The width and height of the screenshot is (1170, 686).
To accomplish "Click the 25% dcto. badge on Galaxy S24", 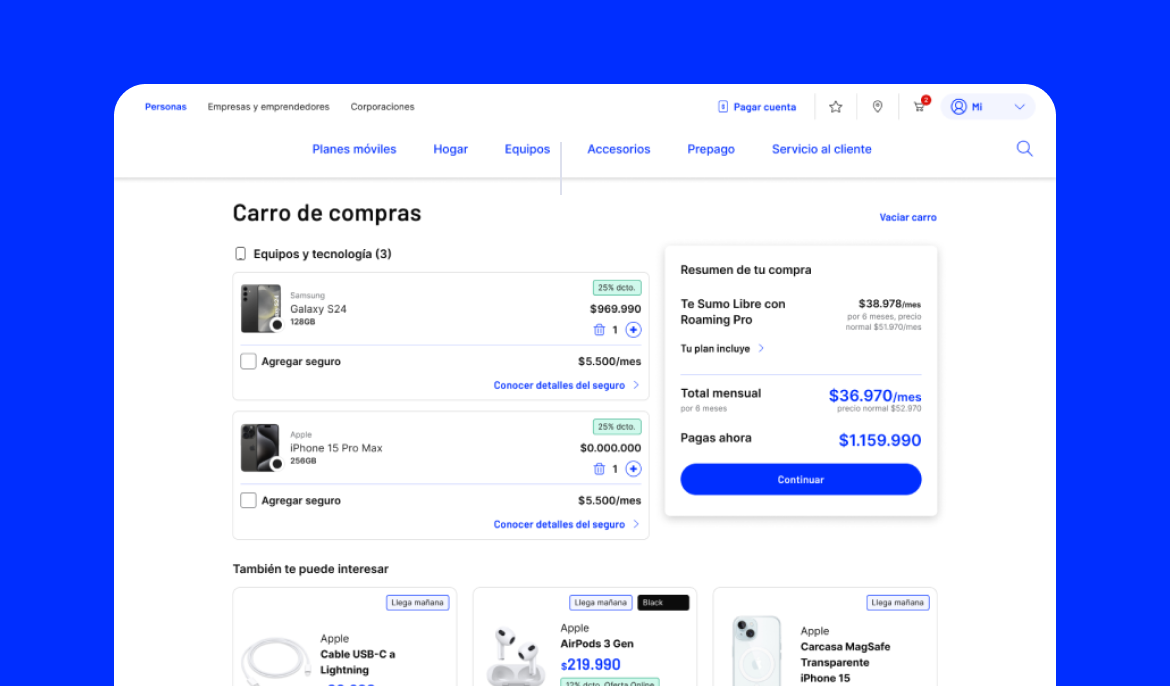I will pos(617,287).
